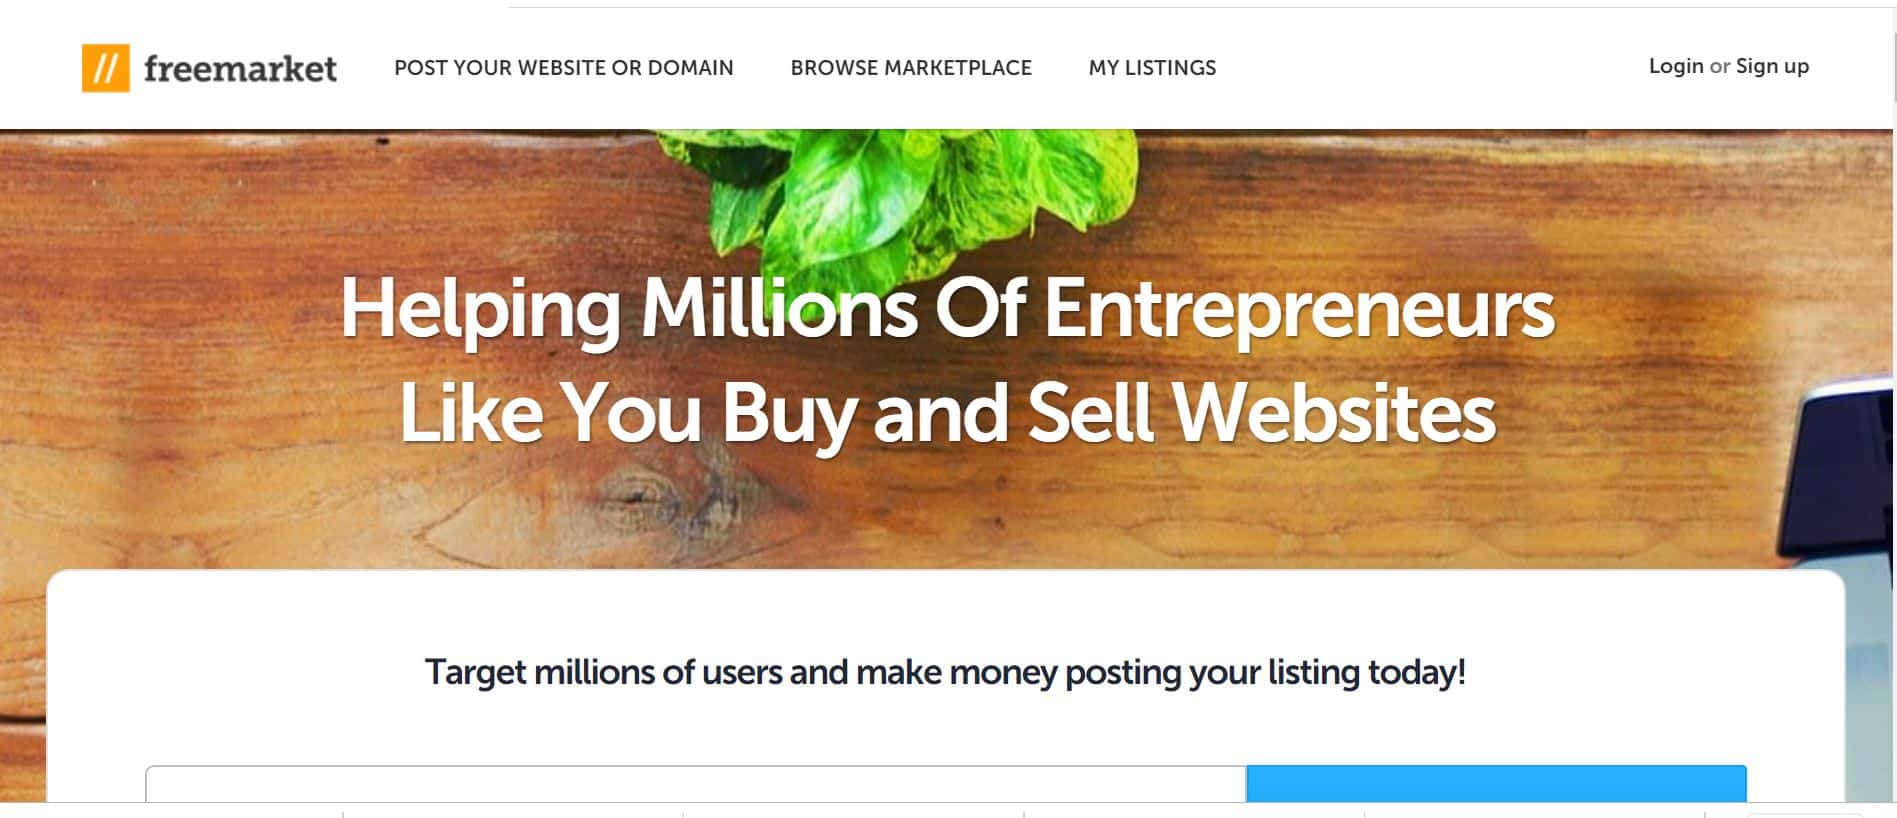
Task: Click empty header space right of My Listings
Action: 1430,68
